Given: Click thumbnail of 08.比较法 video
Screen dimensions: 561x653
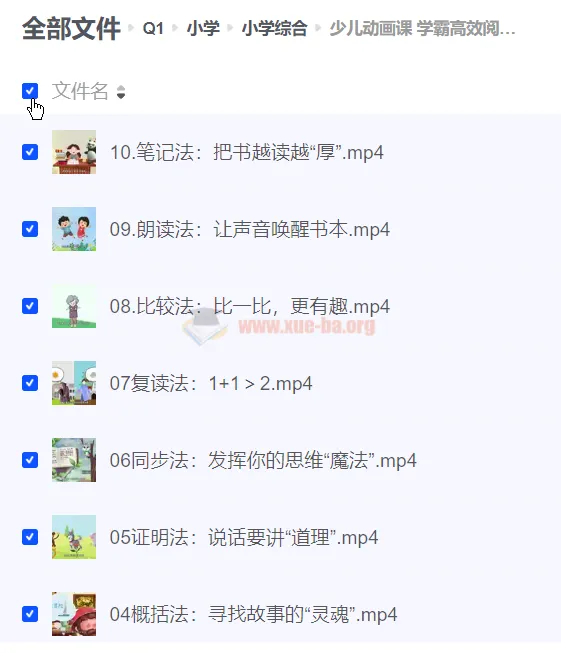Looking at the screenshot, I should coord(74,306).
